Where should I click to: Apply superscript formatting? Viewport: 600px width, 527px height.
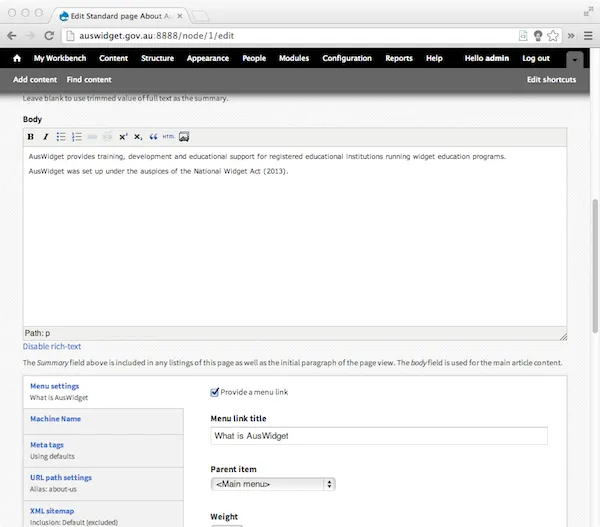(x=123, y=137)
